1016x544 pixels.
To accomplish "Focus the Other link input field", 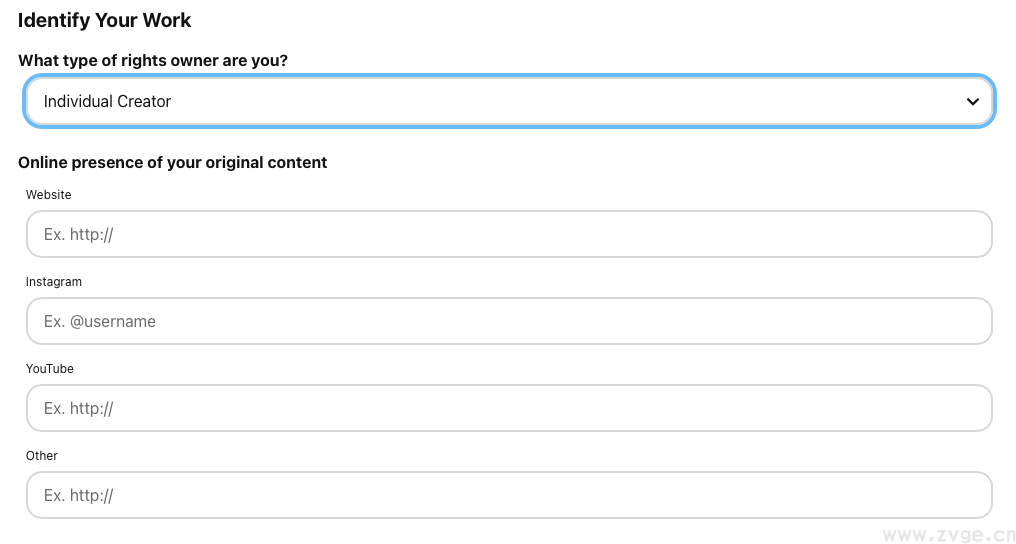I will 508,495.
